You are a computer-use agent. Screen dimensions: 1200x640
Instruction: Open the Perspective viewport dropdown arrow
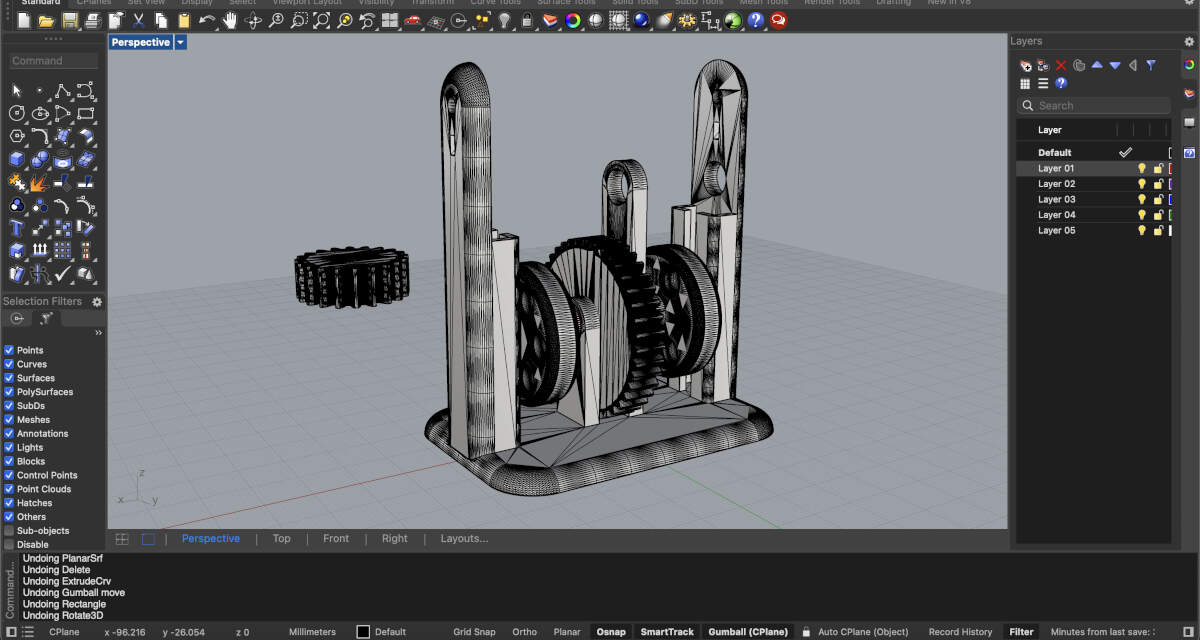coord(180,42)
